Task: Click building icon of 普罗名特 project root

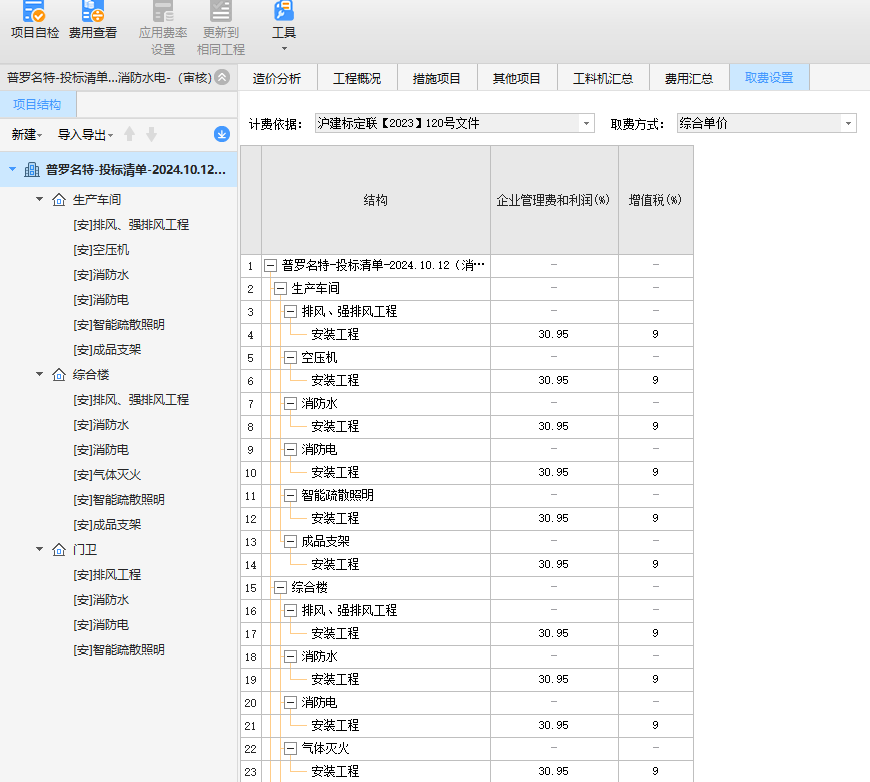Action: click(32, 169)
